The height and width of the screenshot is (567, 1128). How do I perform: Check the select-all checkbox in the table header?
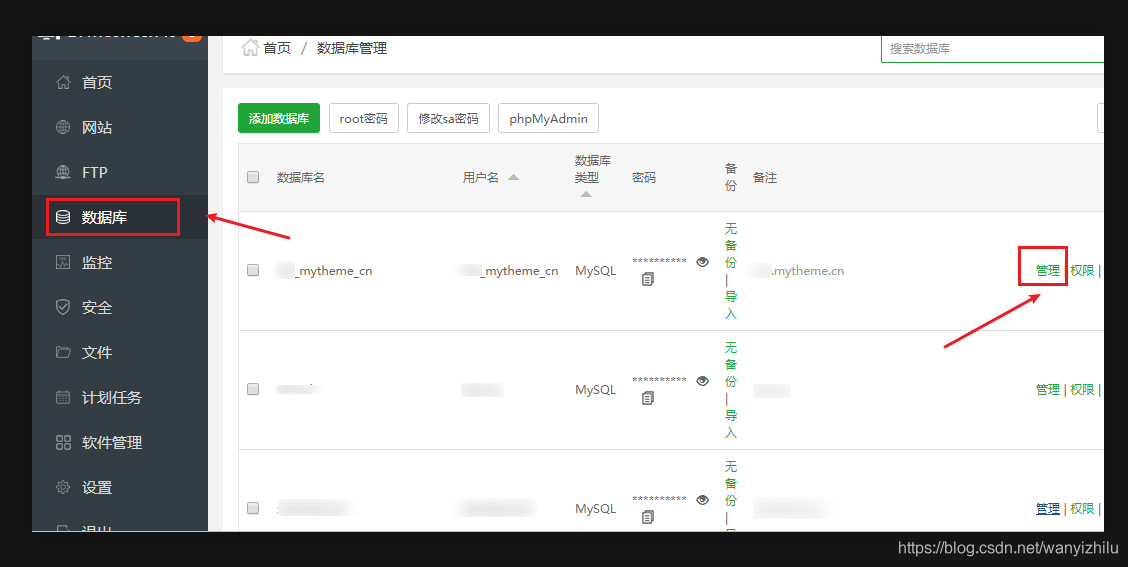point(253,177)
